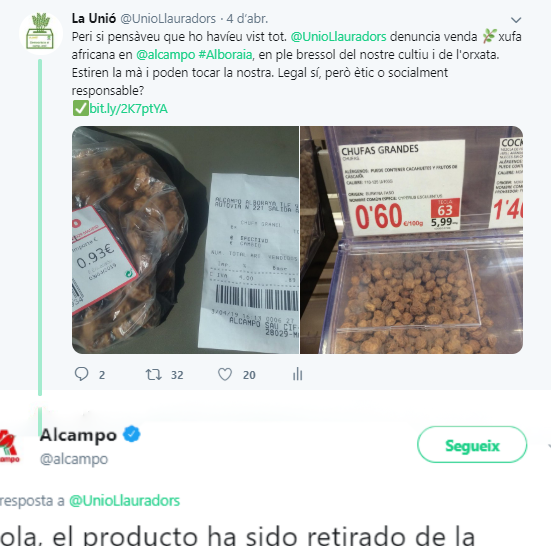Retweet La Unió's tweet

click(154, 375)
